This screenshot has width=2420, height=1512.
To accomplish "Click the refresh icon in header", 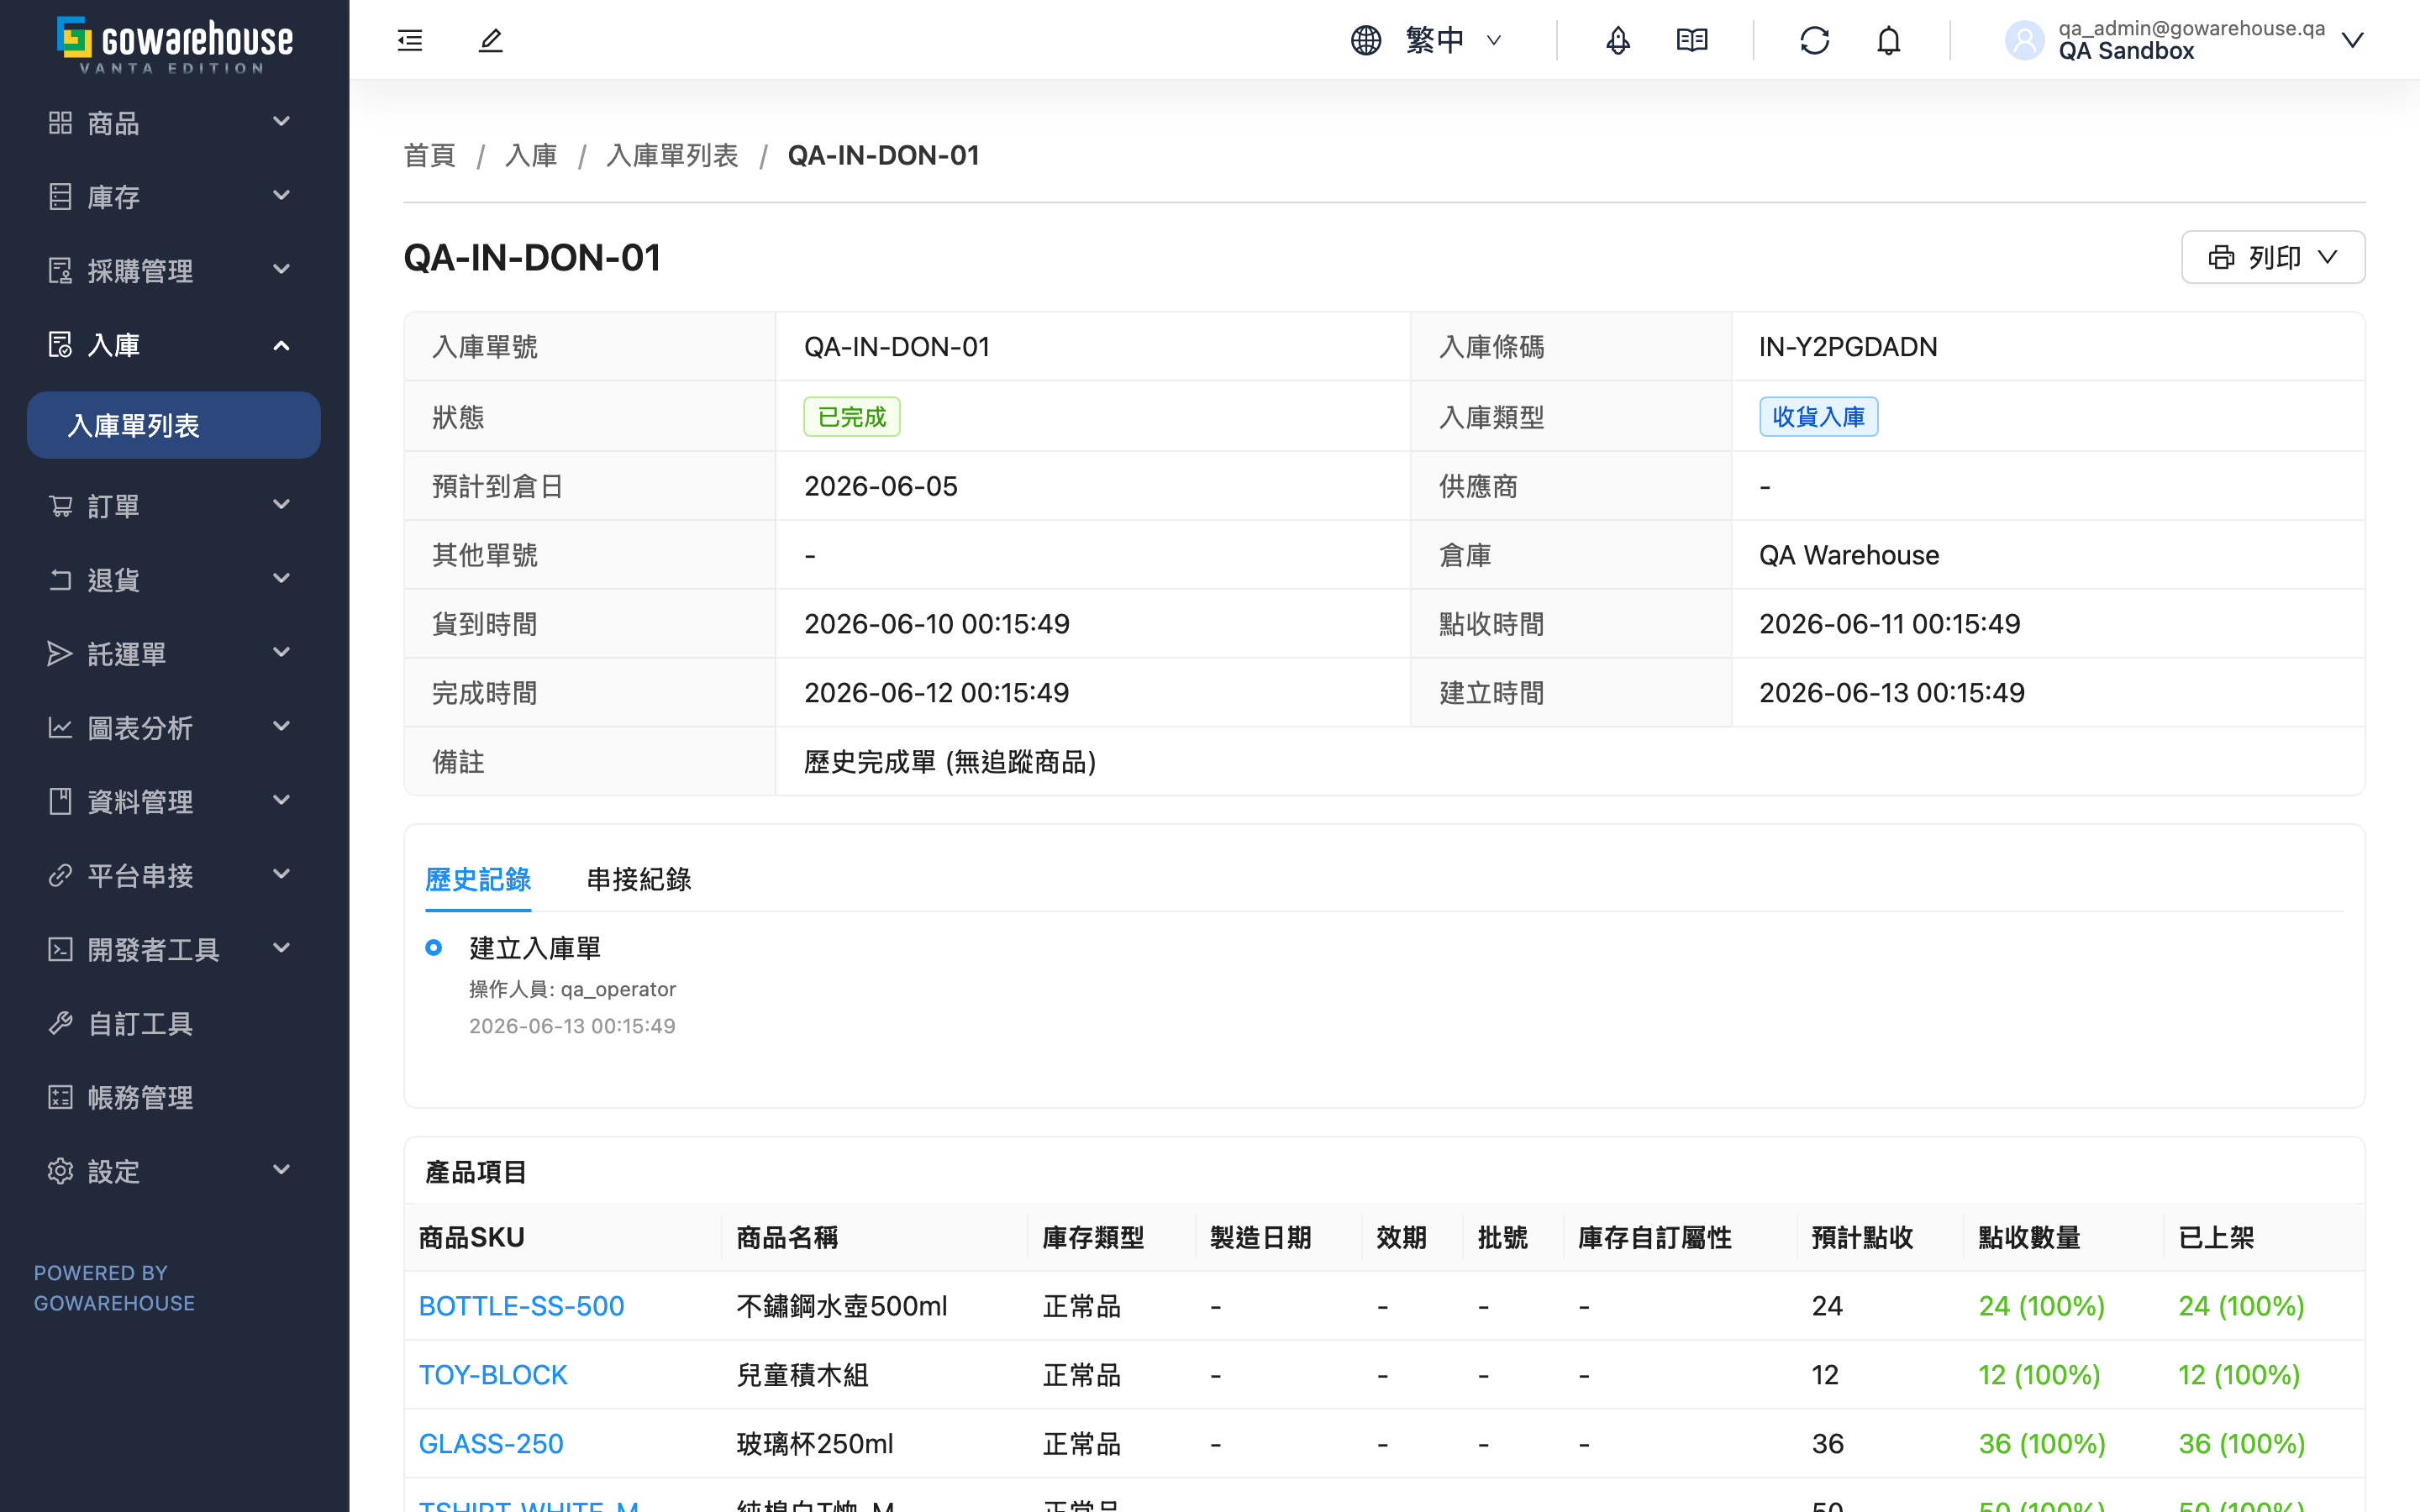I will pyautogui.click(x=1814, y=40).
